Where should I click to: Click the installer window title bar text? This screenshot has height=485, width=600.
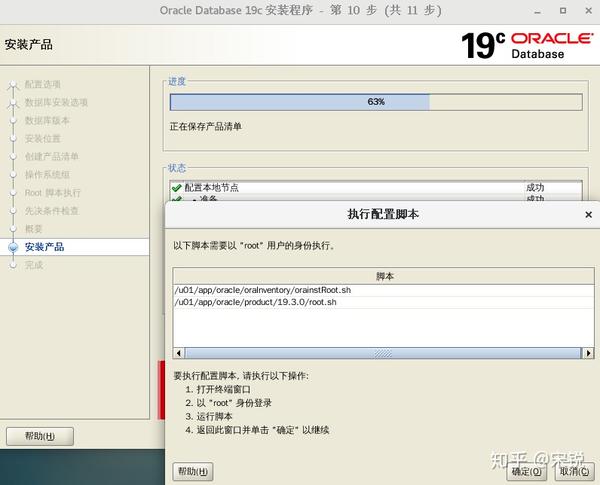point(300,10)
